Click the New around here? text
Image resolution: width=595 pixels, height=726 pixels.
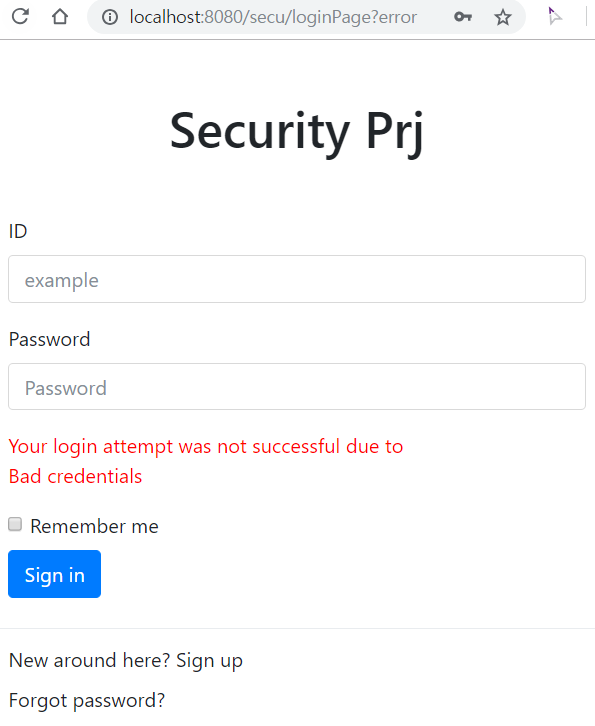pyautogui.click(x=90, y=660)
